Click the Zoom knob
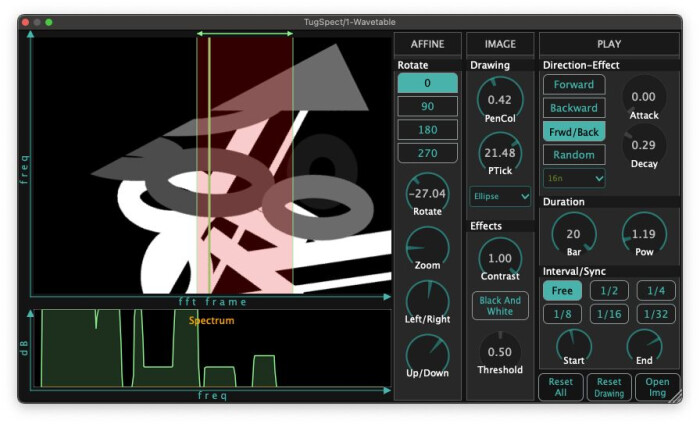 point(427,247)
